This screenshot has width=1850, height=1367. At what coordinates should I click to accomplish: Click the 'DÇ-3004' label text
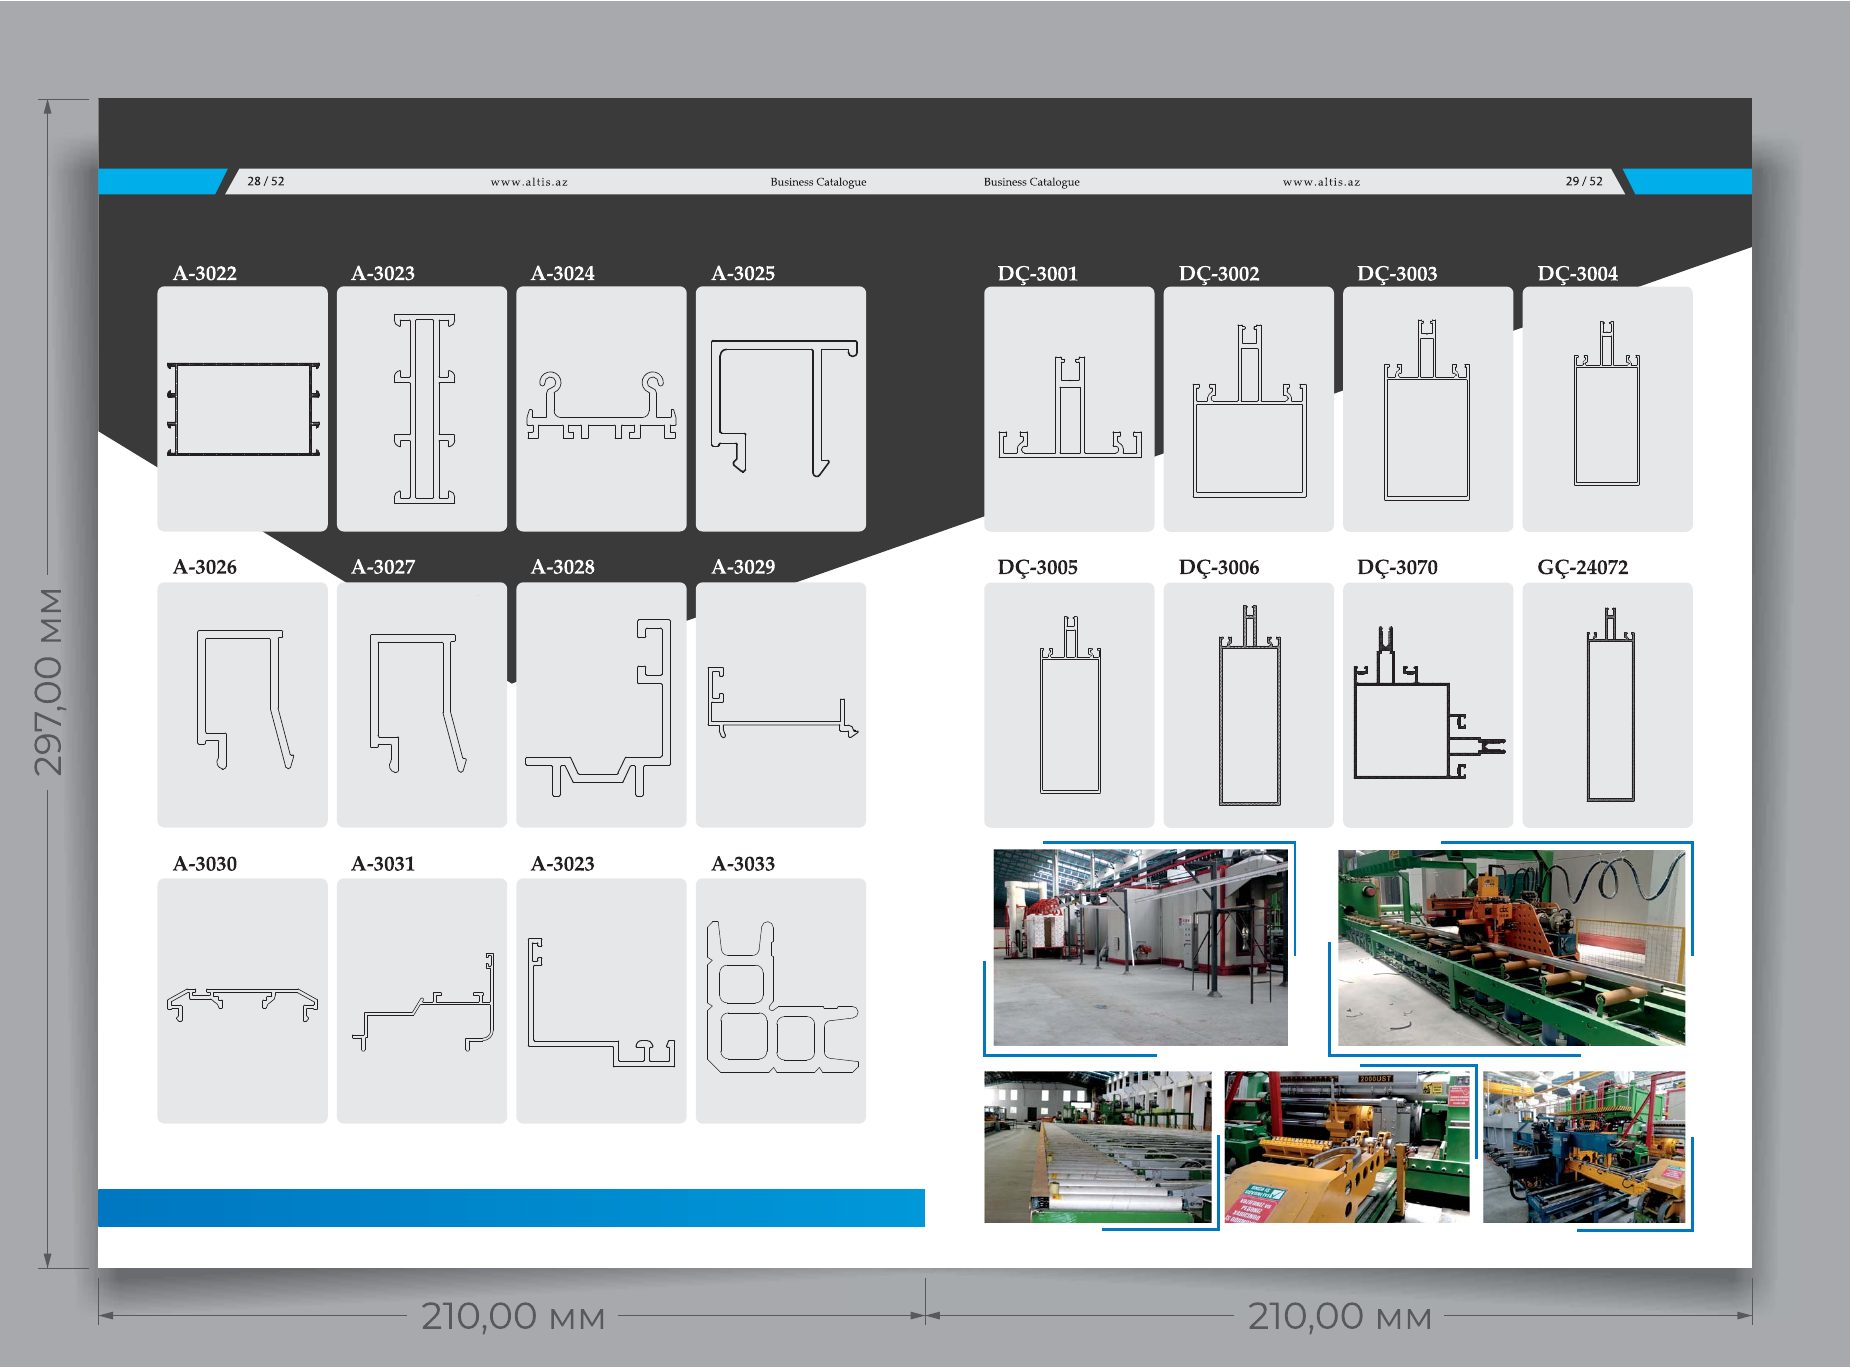click(1578, 274)
